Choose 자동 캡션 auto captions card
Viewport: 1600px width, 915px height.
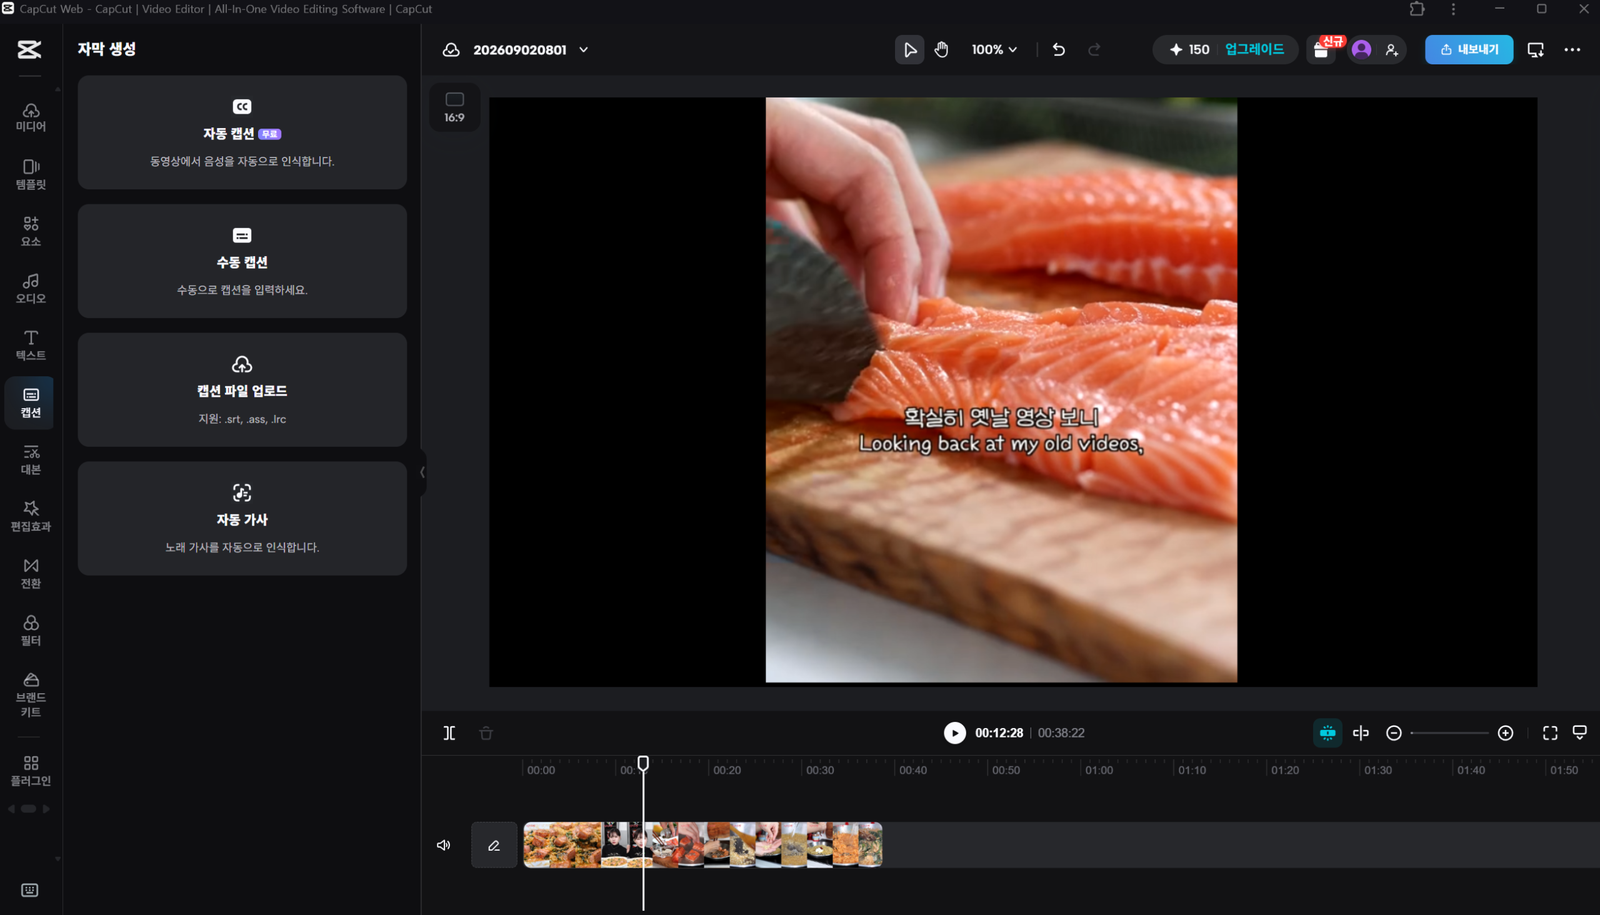242,132
